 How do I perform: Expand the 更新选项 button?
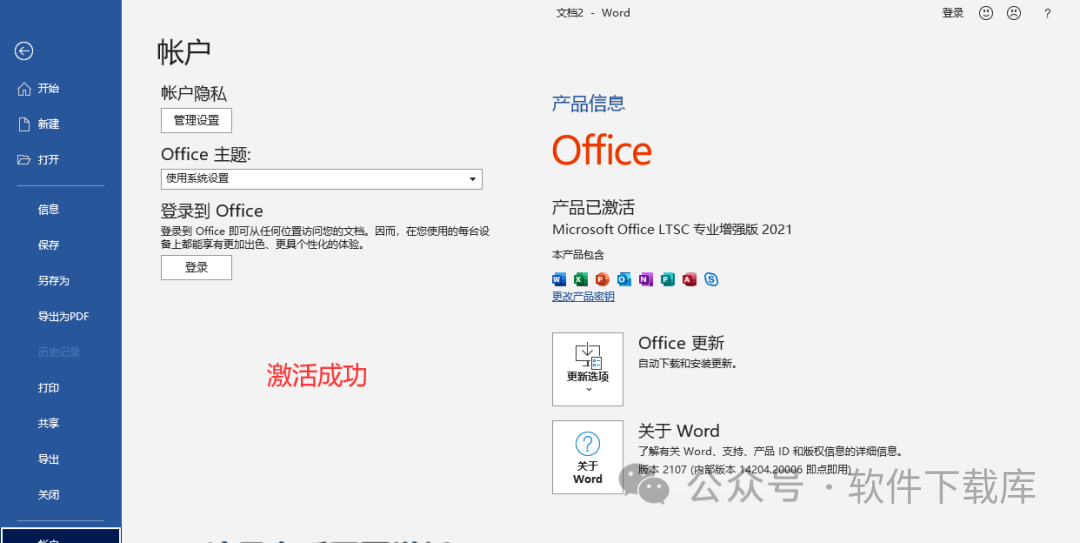coord(588,369)
